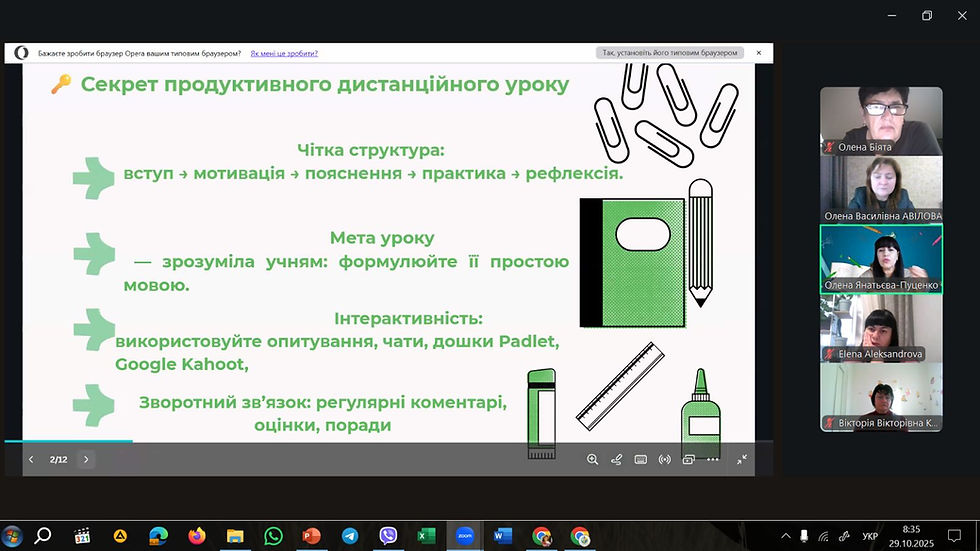Switch to PowerPoint in taskbar
The width and height of the screenshot is (980, 551).
(x=311, y=536)
